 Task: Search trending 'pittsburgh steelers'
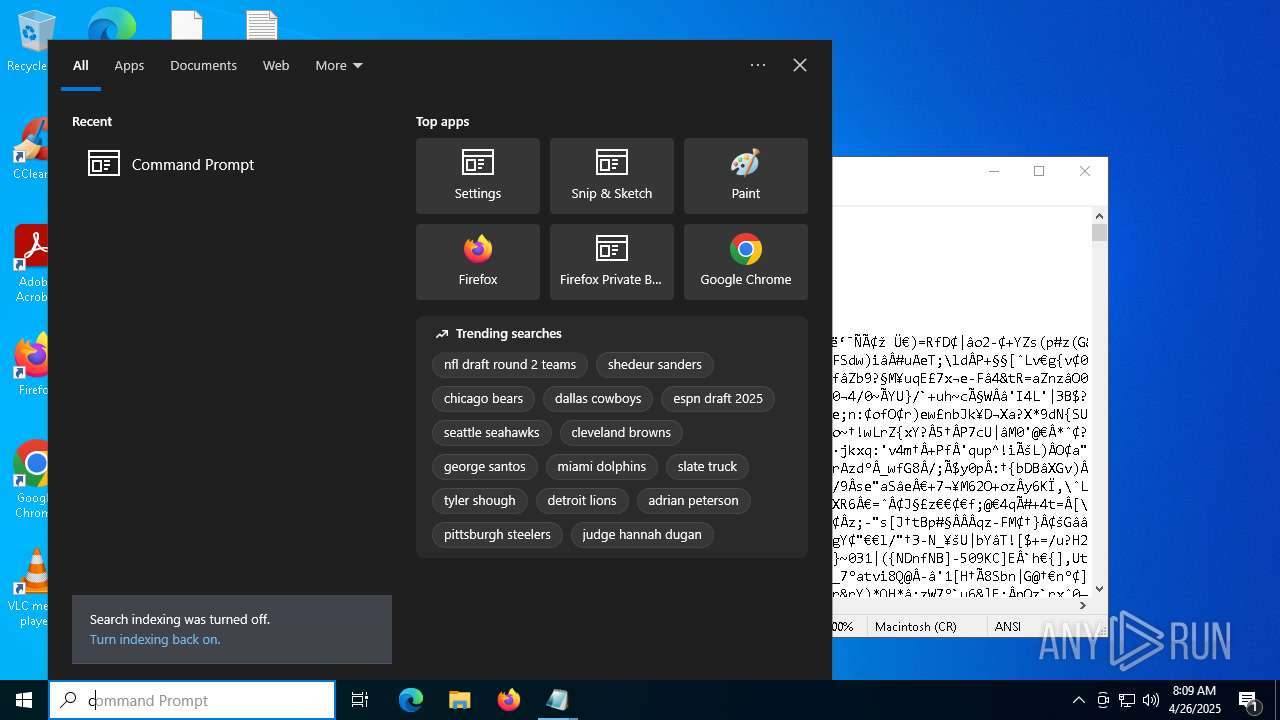(x=497, y=535)
